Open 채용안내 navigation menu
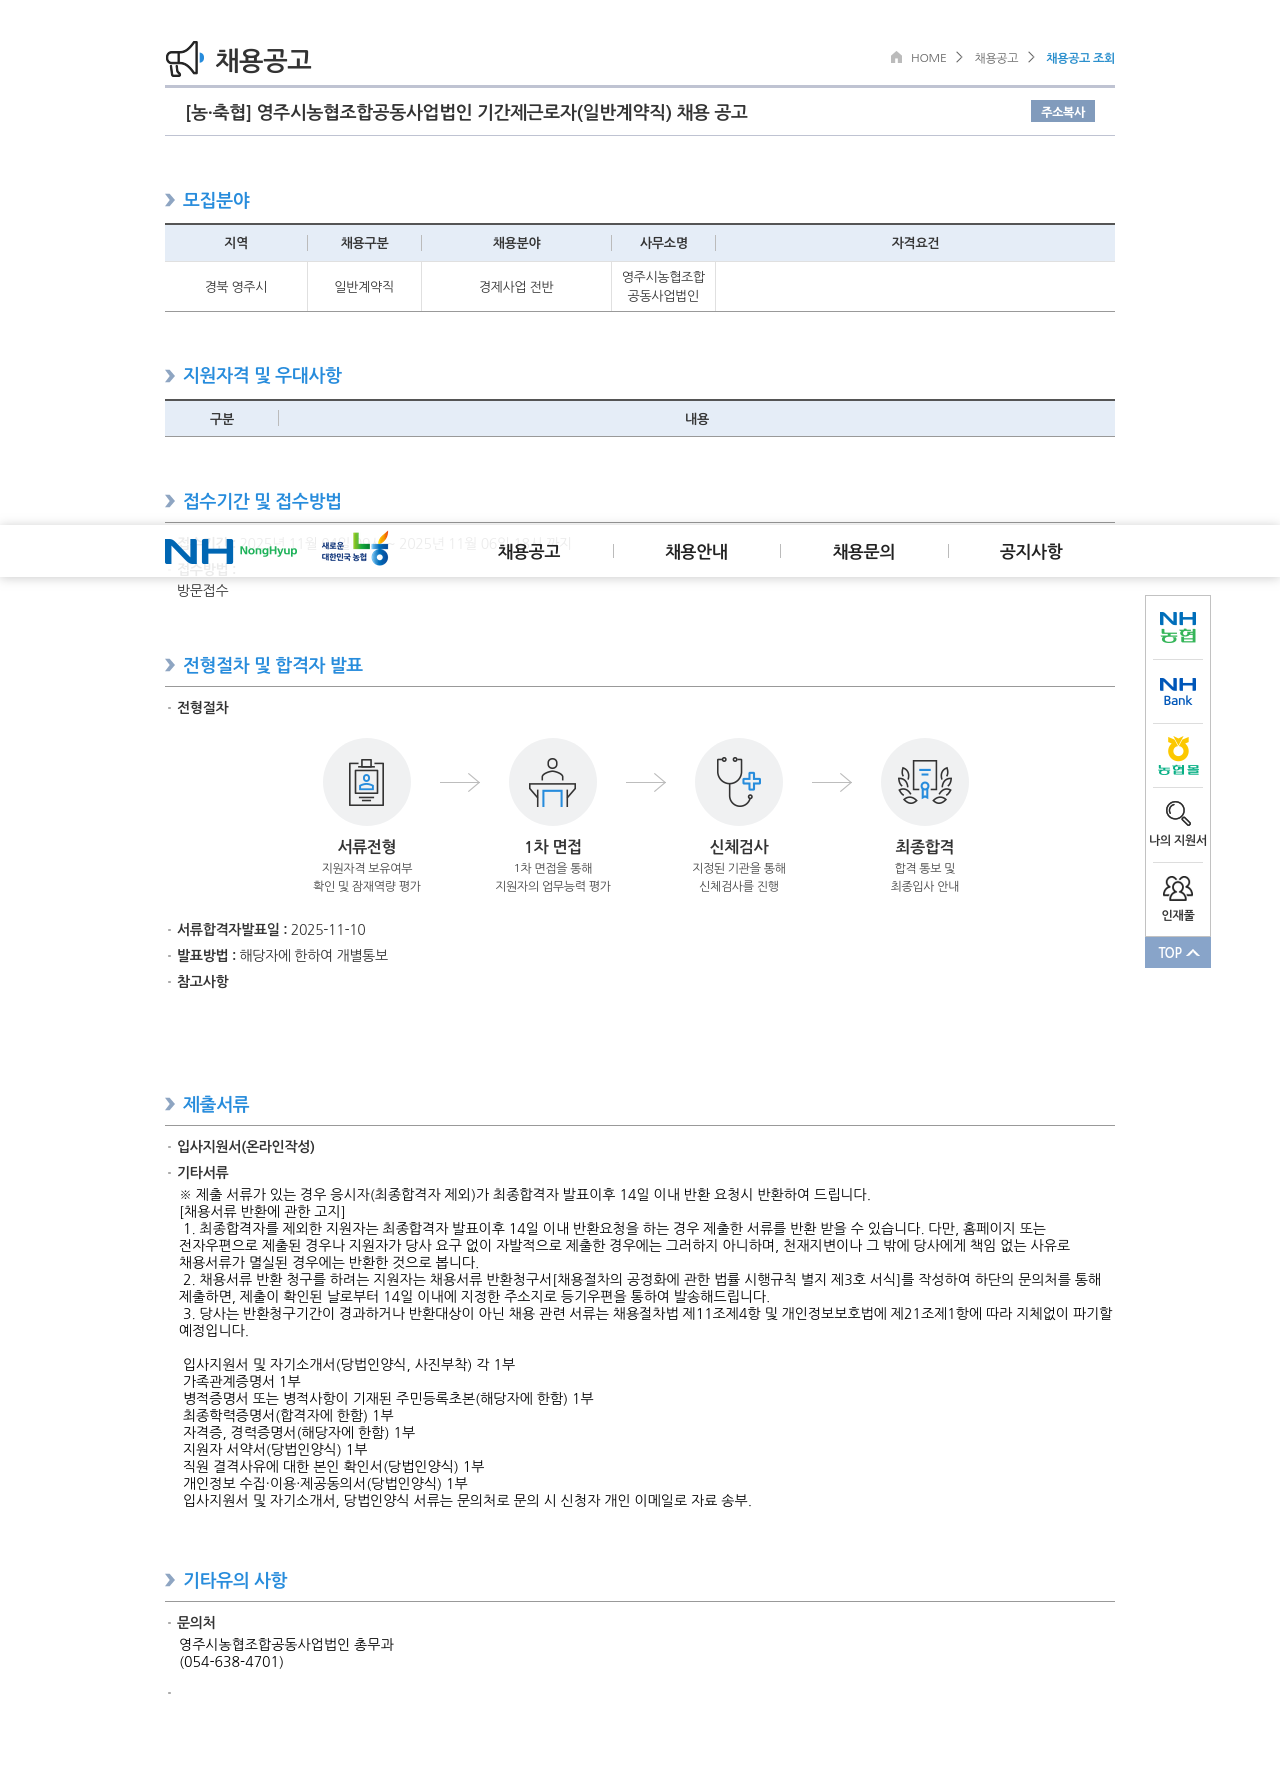This screenshot has height=1770, width=1280. tap(696, 551)
